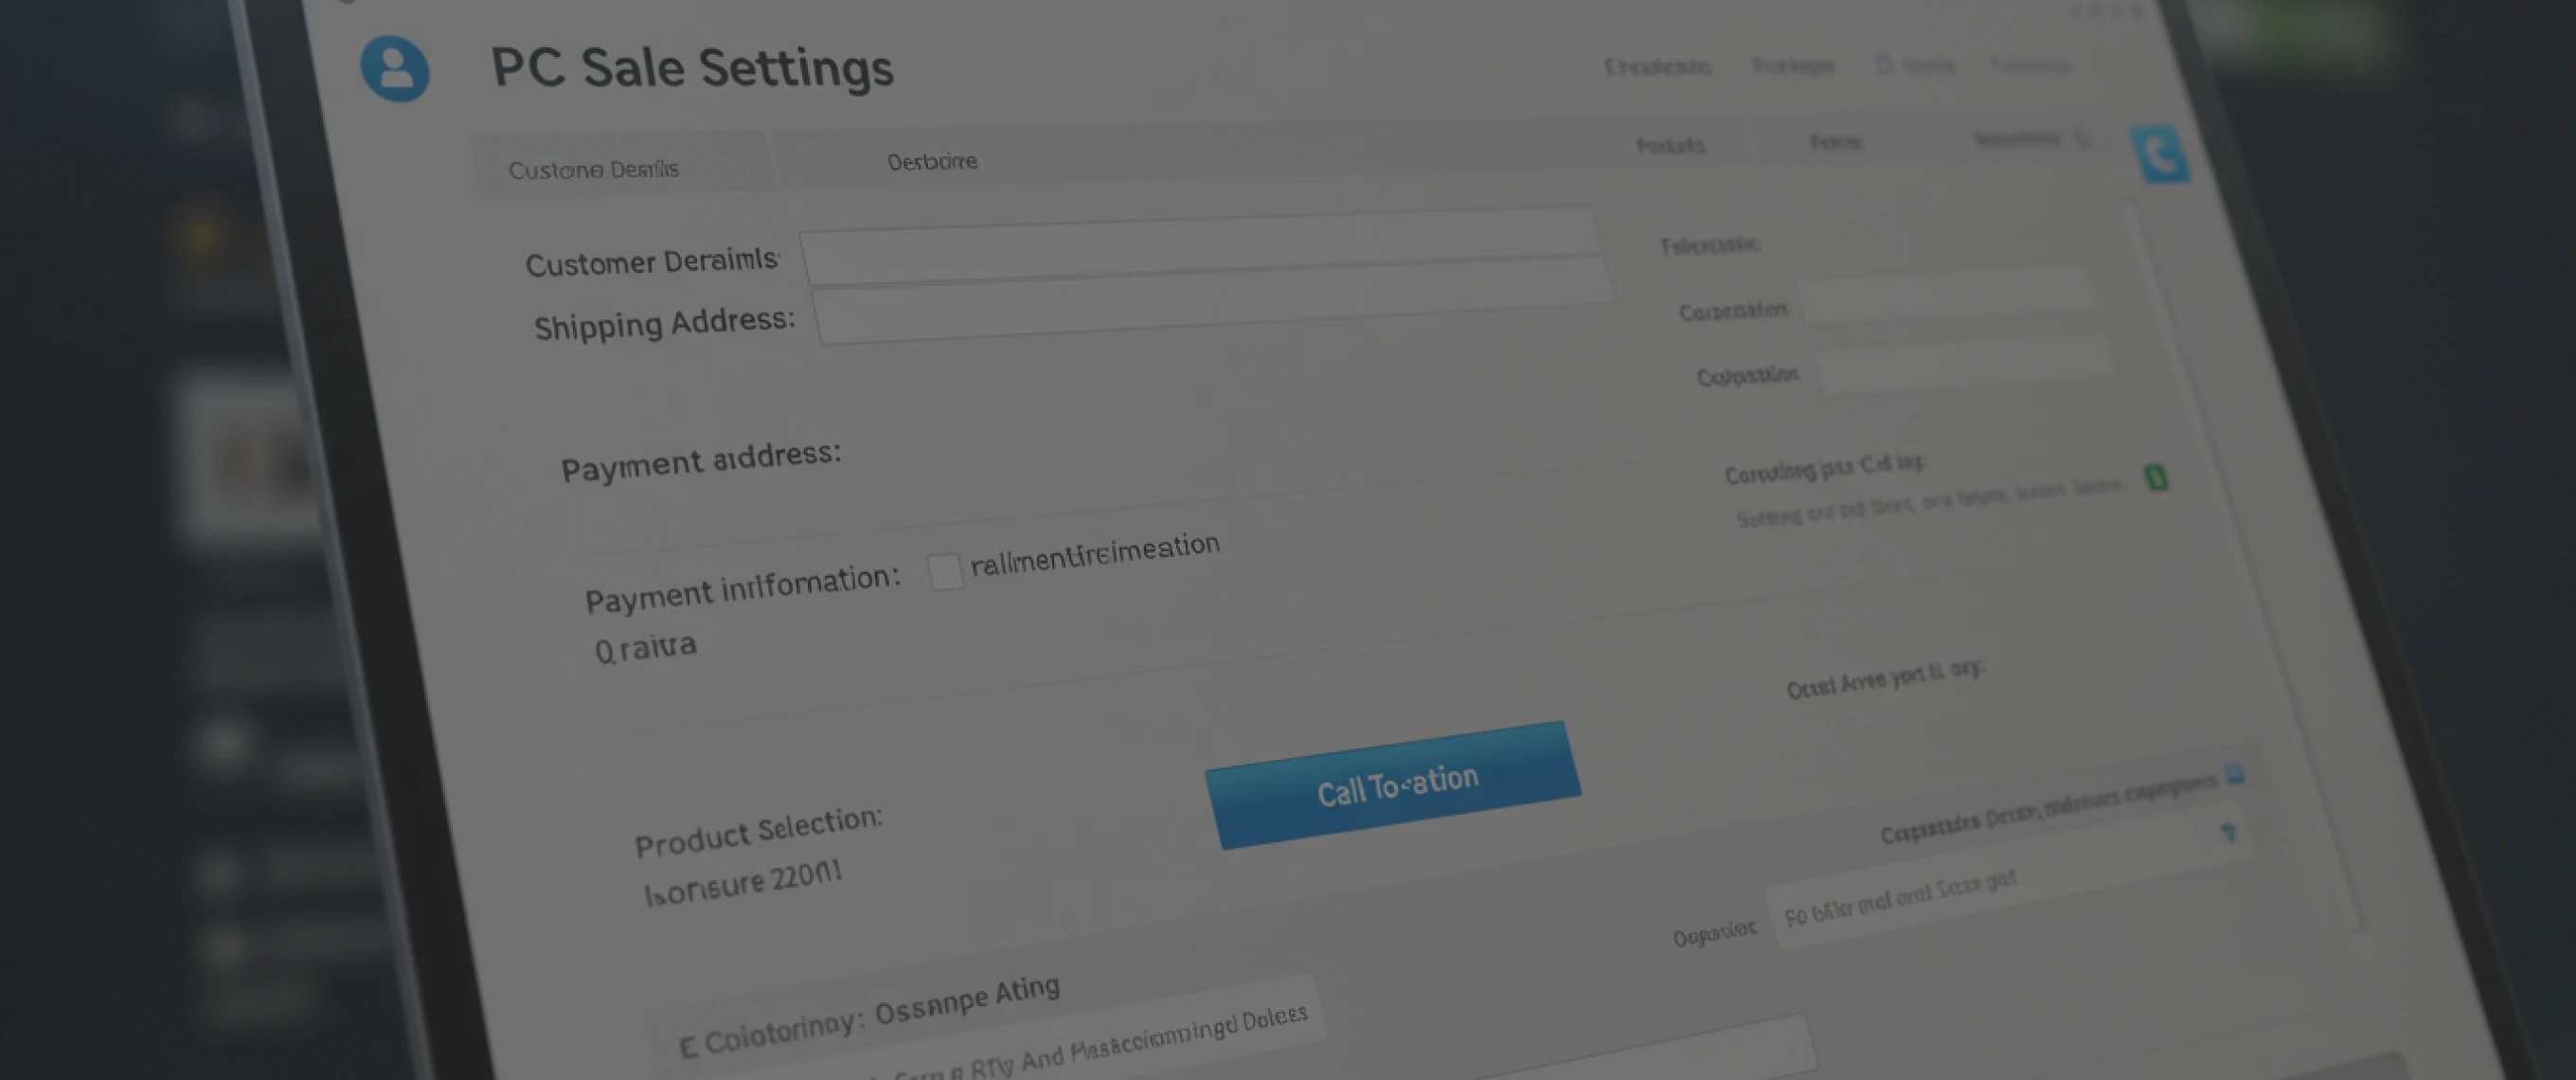Open the Customer Details tab
The image size is (2576, 1080).
(593, 169)
